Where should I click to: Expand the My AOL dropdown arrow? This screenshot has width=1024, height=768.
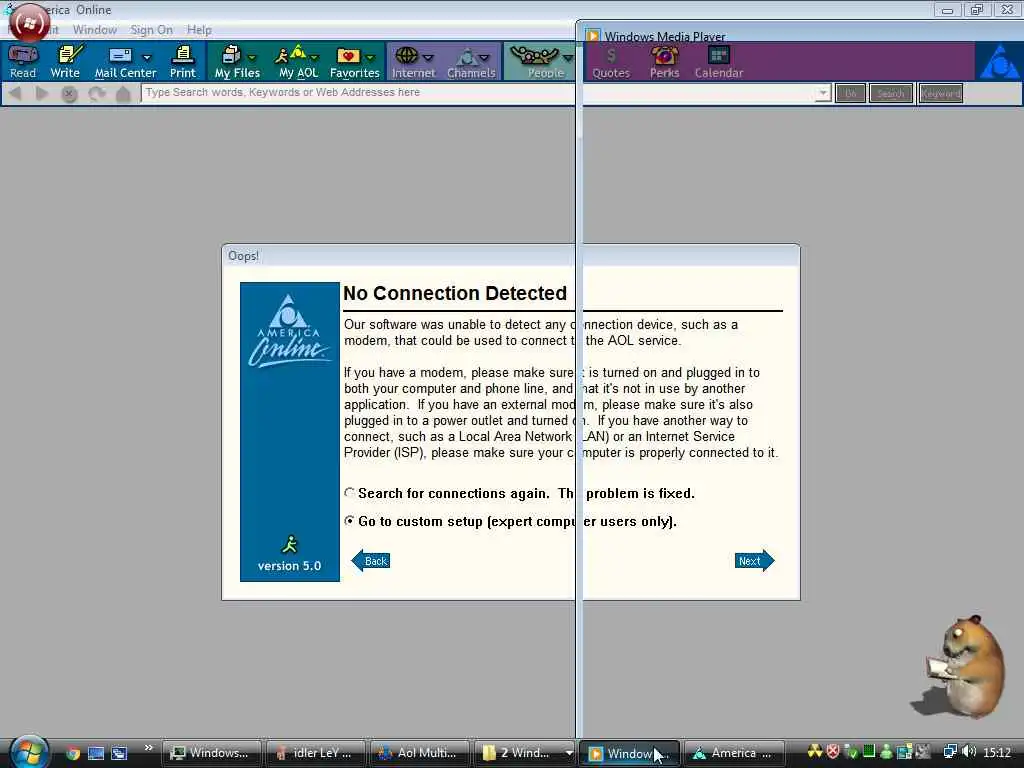(x=314, y=57)
